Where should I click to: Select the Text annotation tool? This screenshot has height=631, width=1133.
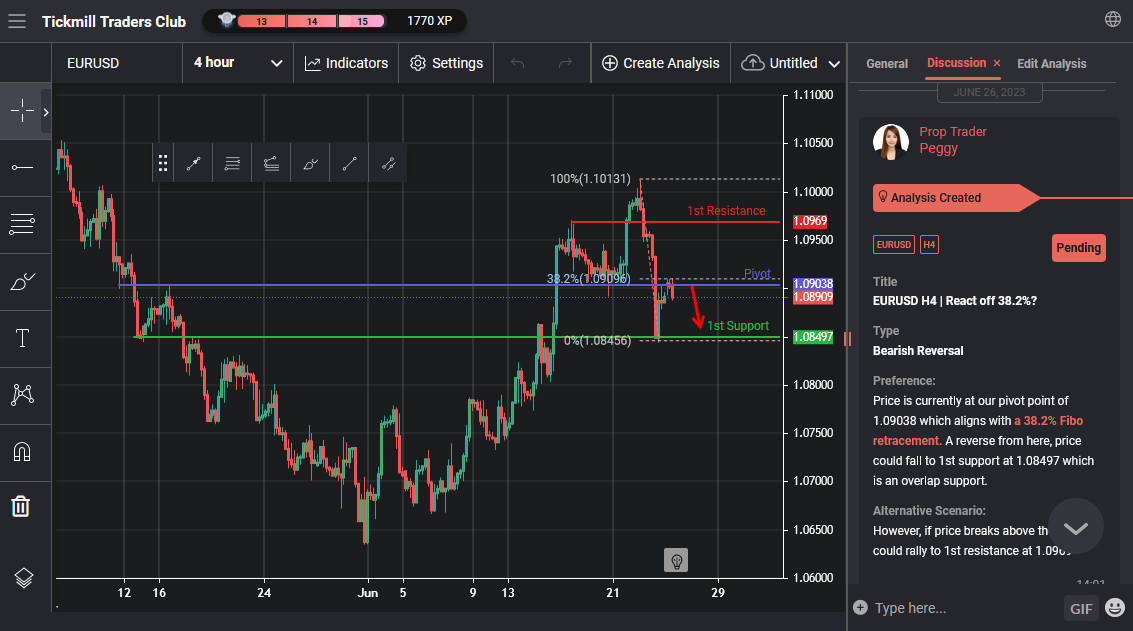(x=22, y=338)
